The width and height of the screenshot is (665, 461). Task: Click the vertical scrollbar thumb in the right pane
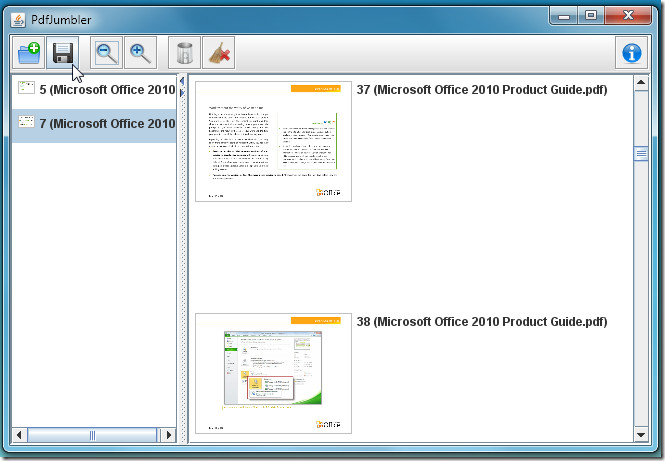point(641,154)
